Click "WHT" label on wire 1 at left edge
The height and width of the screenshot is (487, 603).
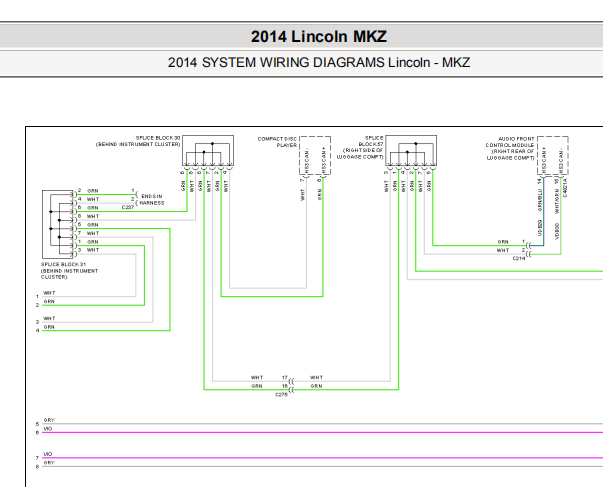click(49, 293)
